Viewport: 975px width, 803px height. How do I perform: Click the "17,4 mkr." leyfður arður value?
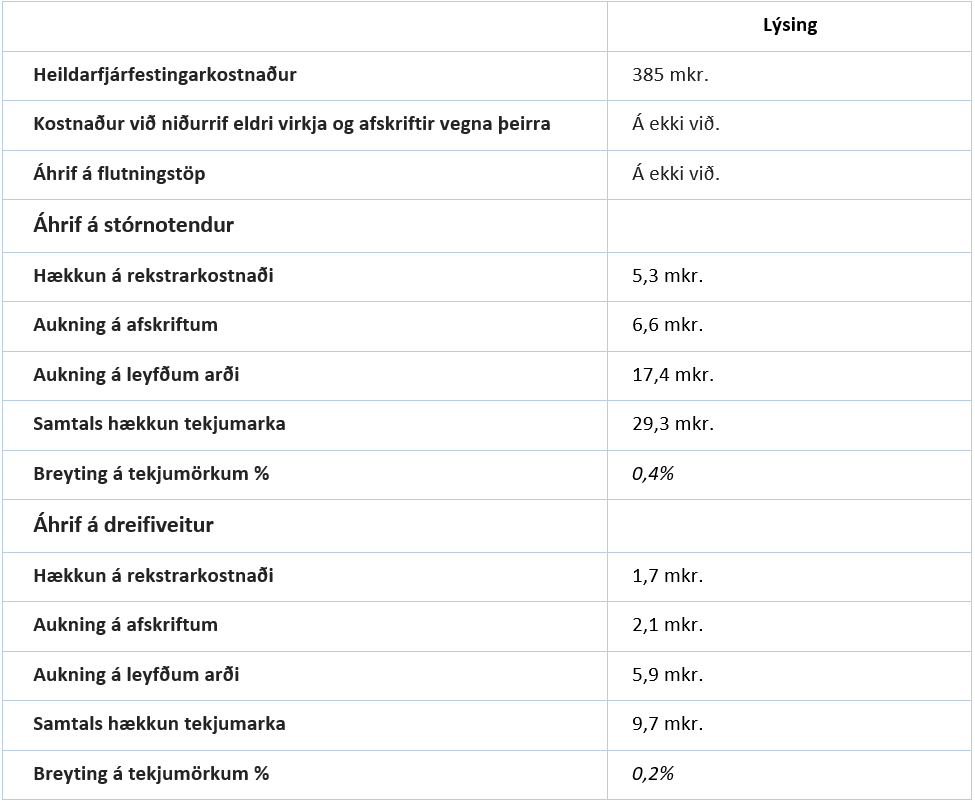click(672, 375)
